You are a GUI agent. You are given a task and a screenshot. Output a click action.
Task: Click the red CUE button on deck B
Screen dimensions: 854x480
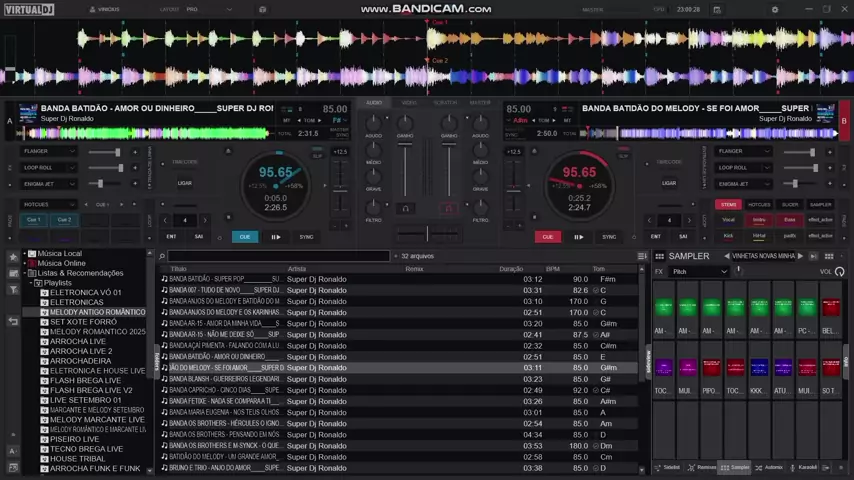tap(547, 237)
